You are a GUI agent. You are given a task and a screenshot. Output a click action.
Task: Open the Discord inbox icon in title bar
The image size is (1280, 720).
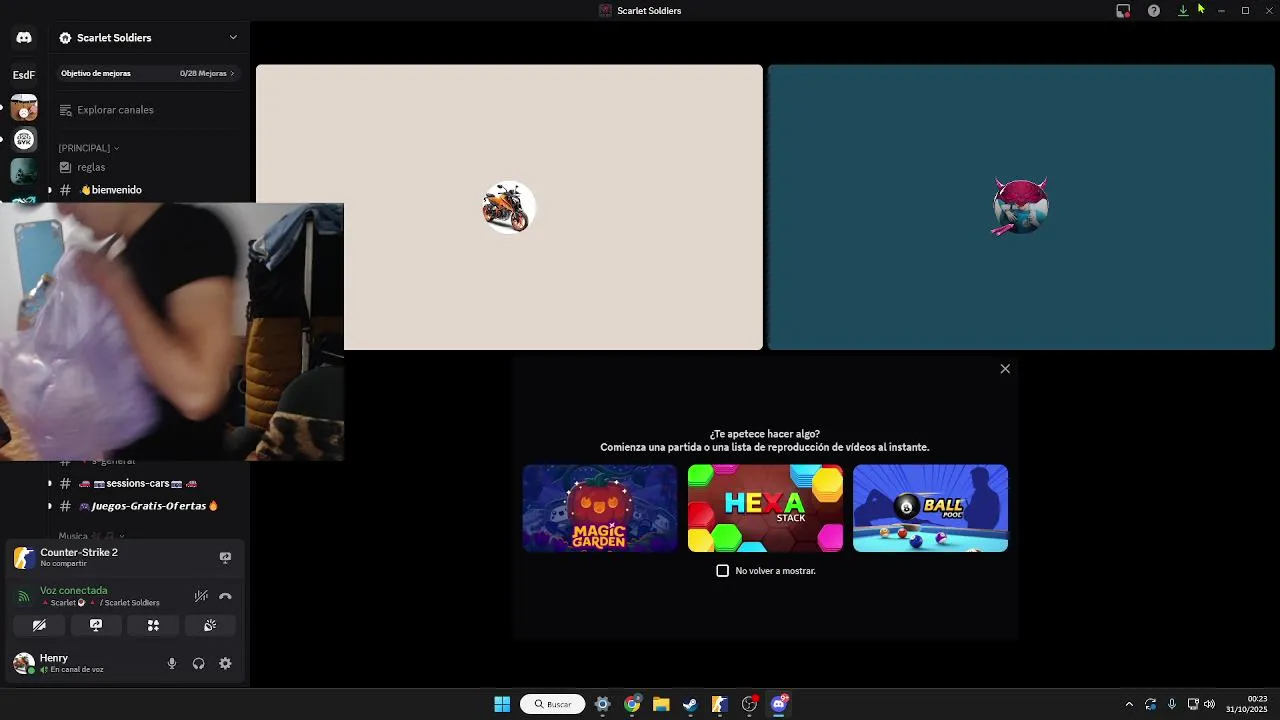1123,11
